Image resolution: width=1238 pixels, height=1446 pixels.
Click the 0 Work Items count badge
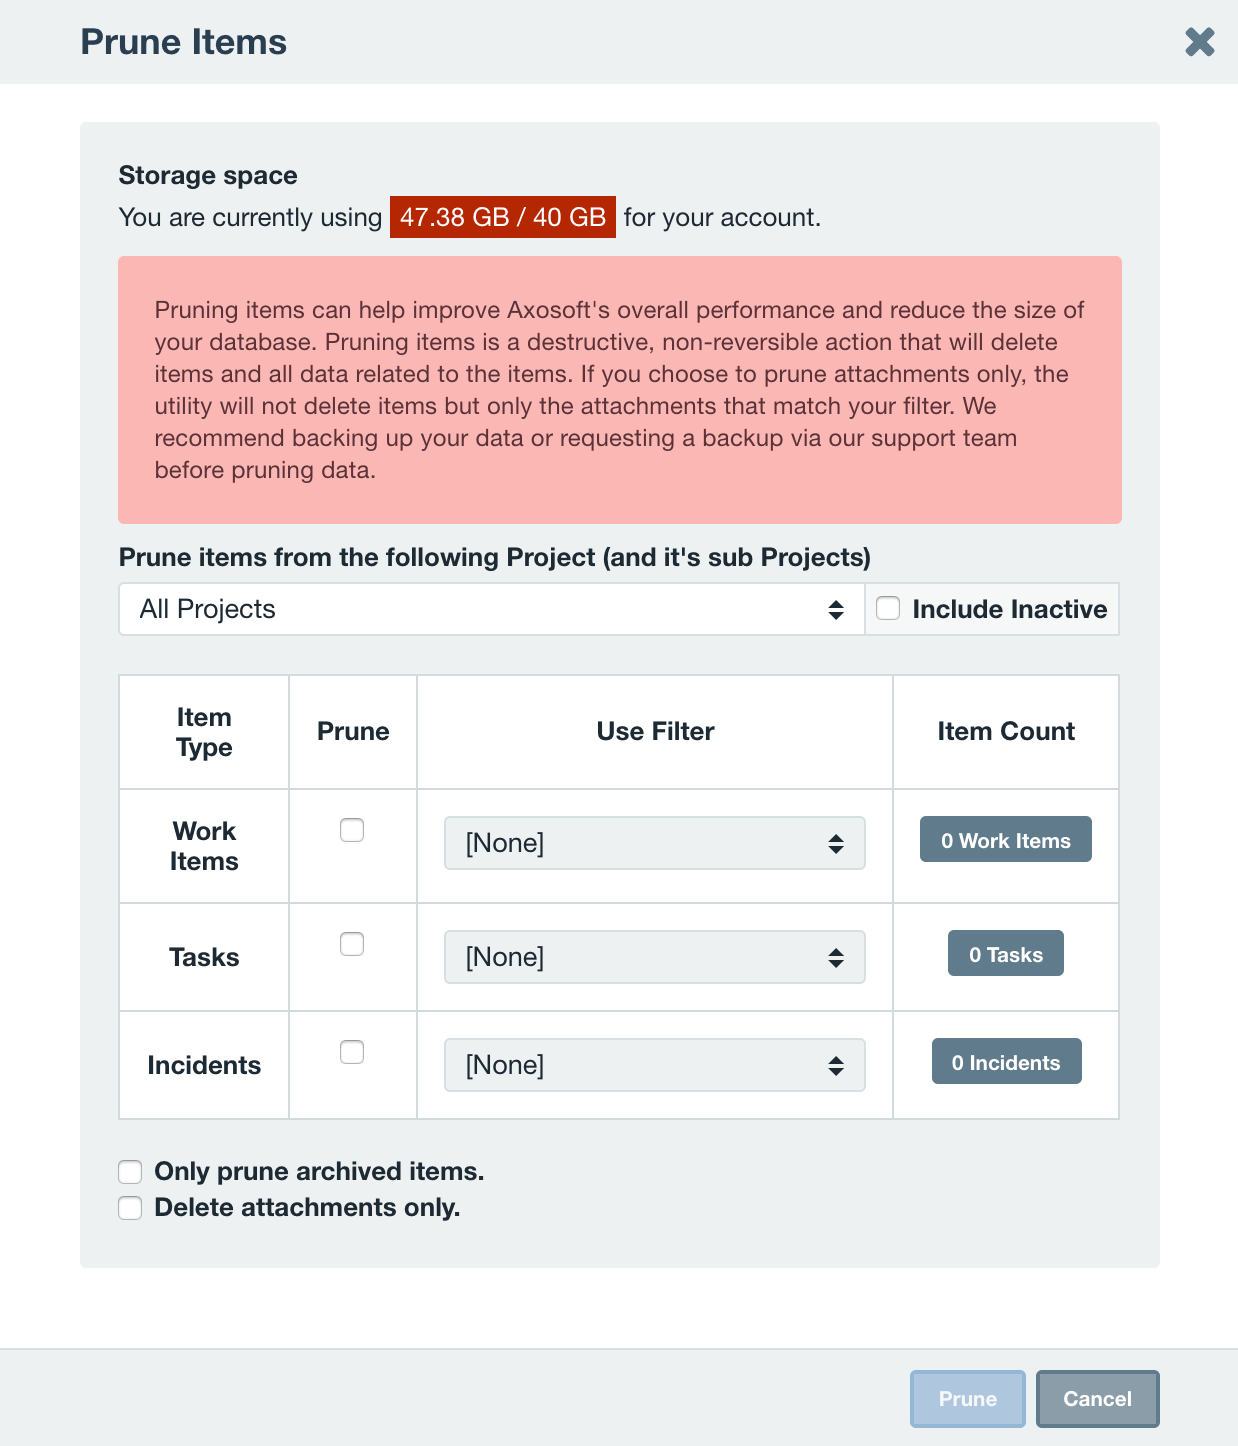[x=1006, y=839]
